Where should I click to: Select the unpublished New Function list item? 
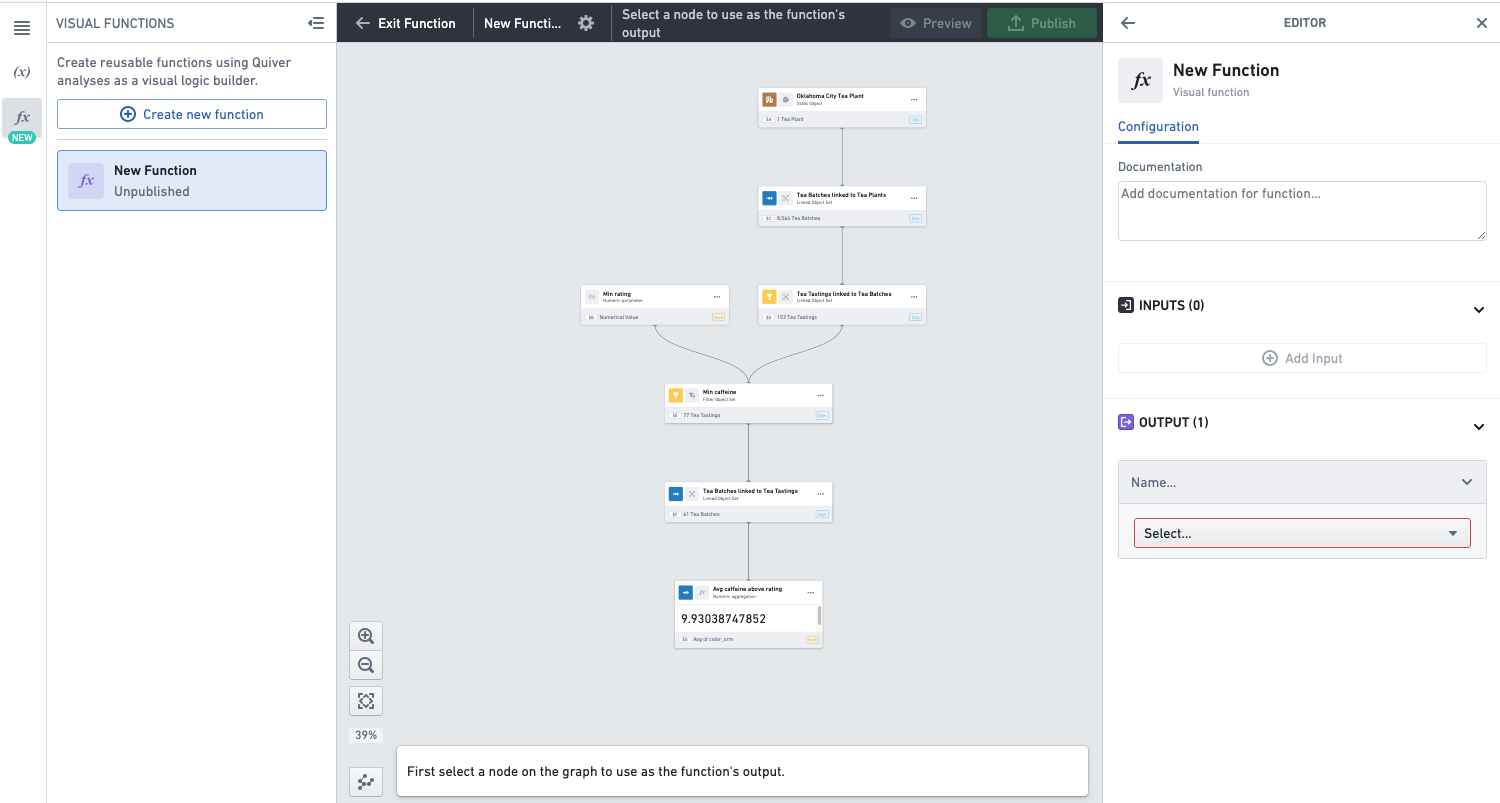192,180
